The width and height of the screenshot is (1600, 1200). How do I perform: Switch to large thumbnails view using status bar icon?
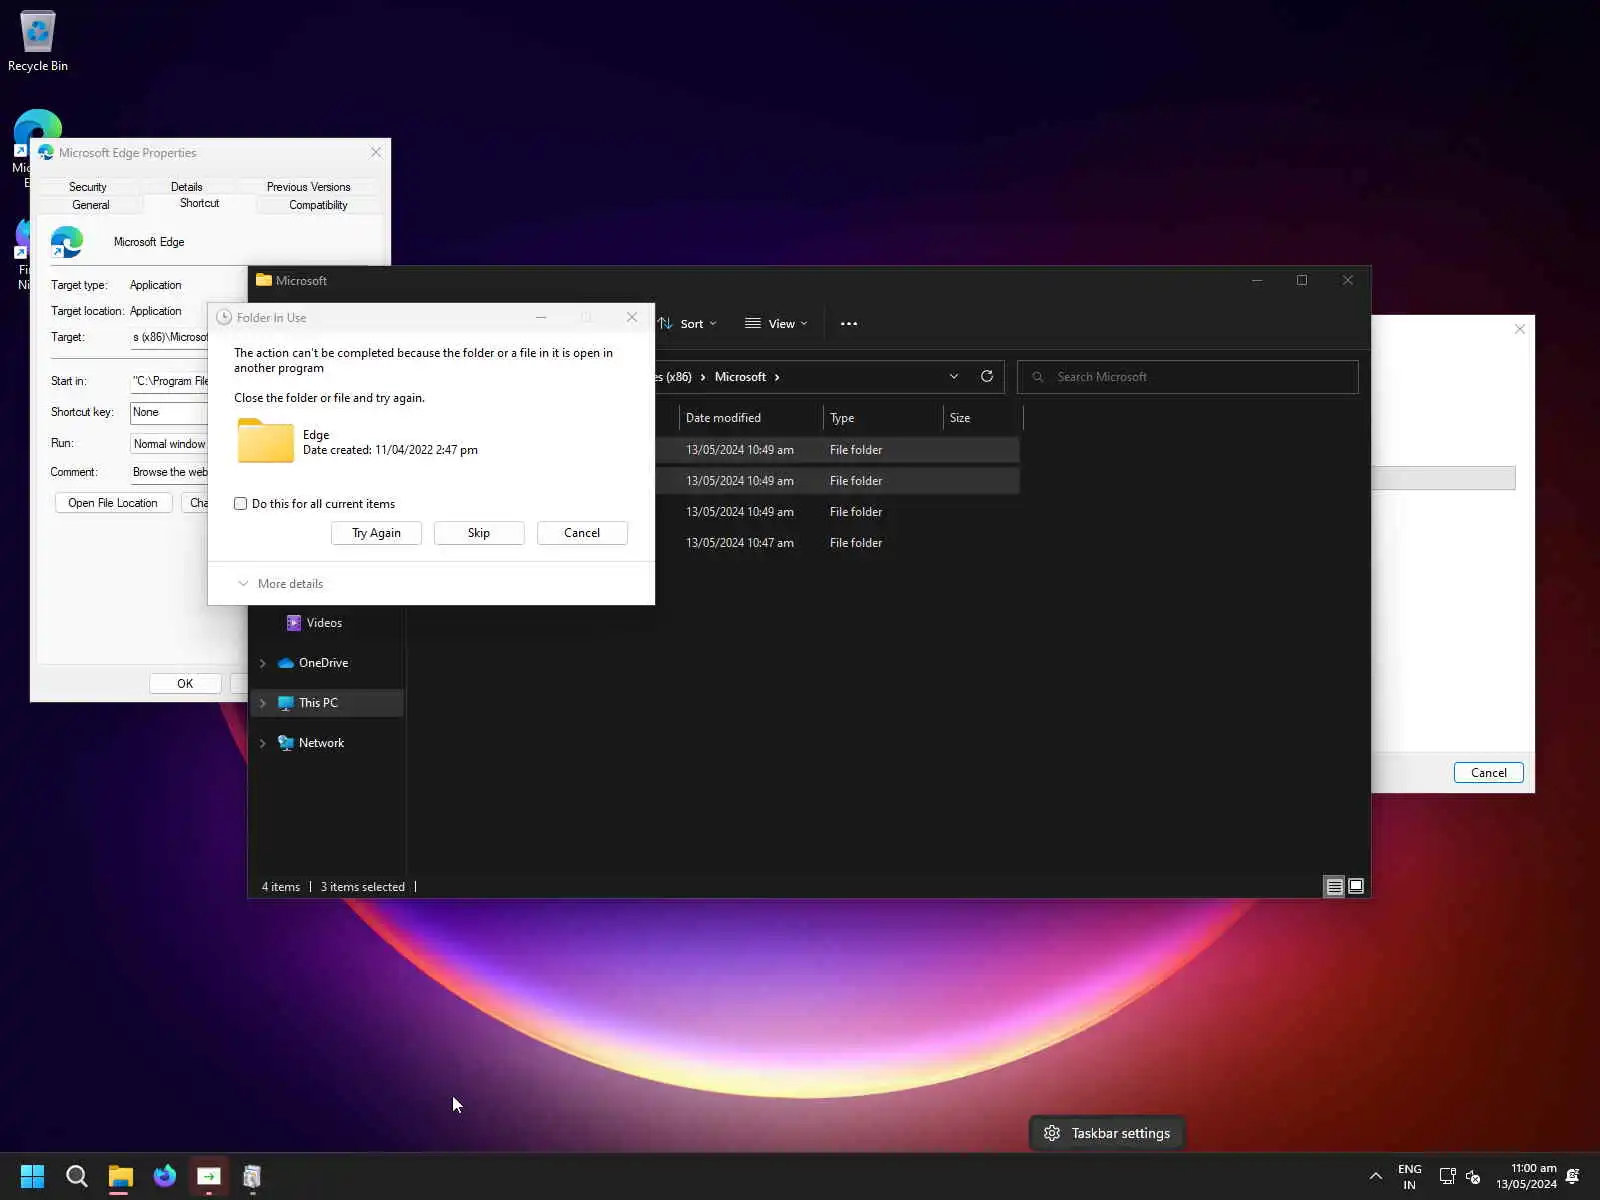point(1356,887)
